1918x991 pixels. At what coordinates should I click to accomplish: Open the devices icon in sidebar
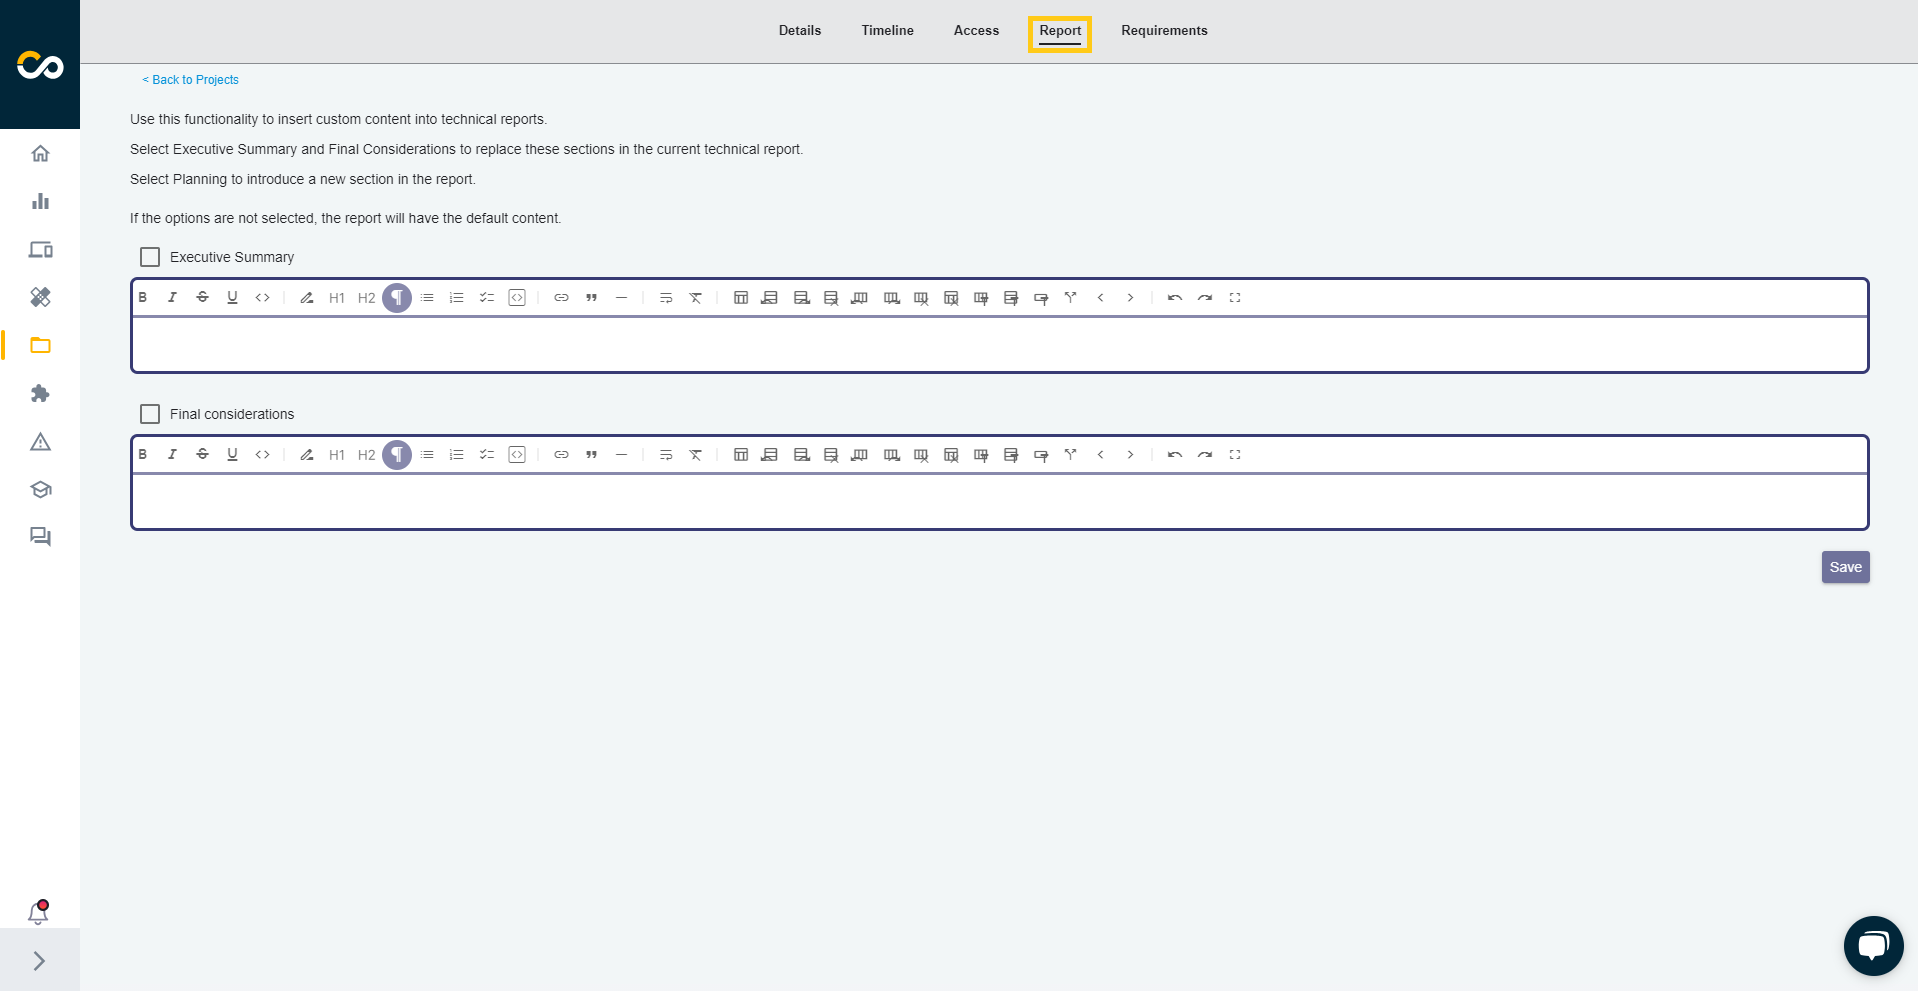(40, 249)
